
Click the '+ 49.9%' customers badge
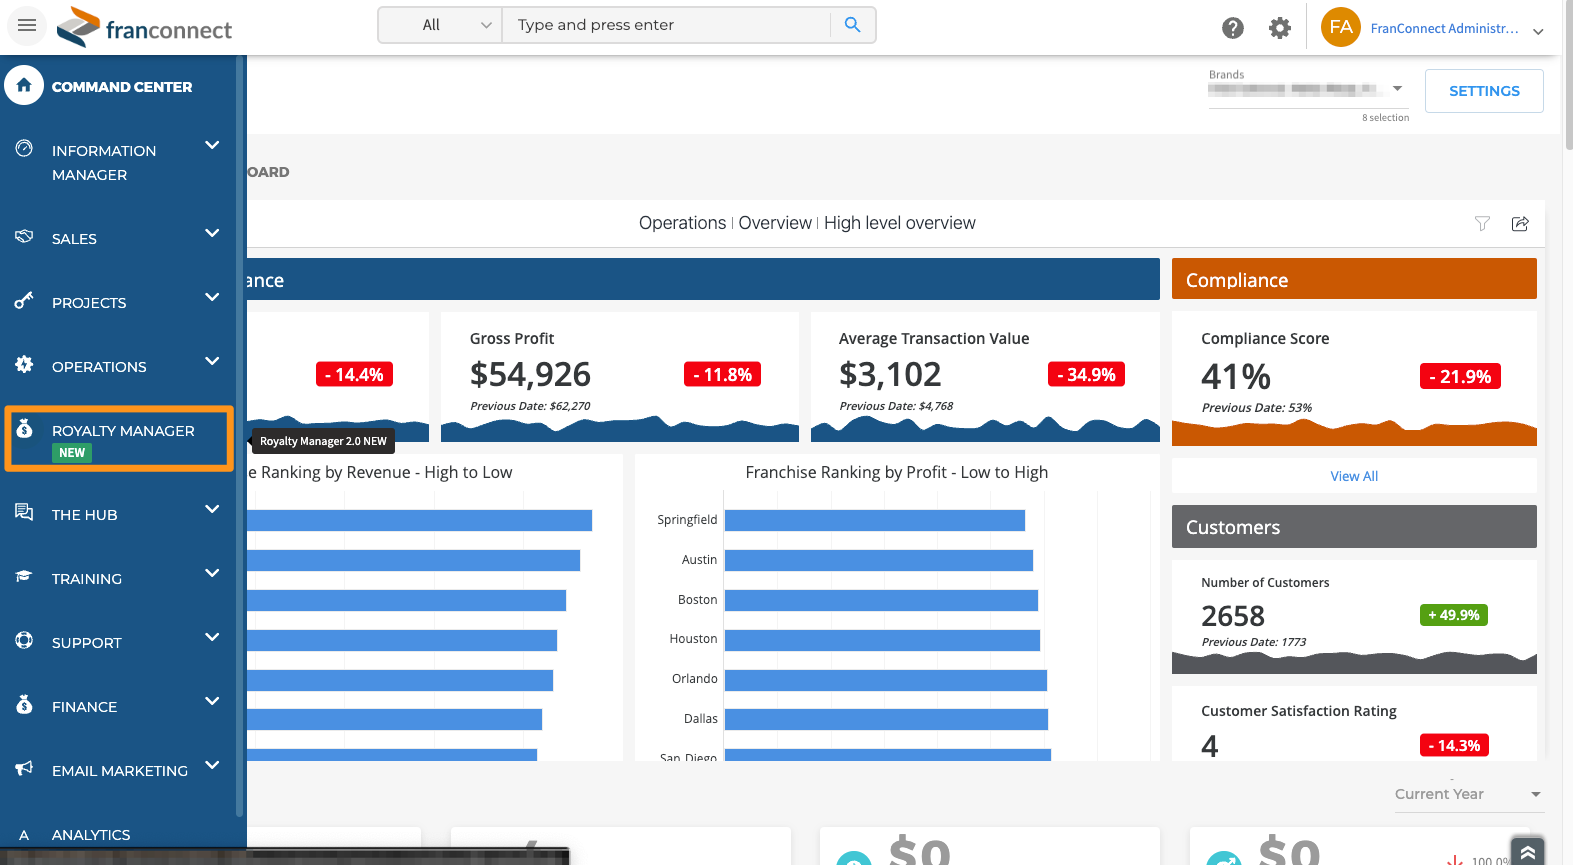[1454, 615]
